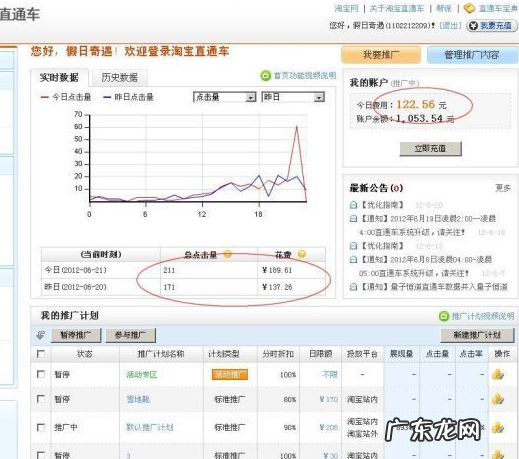
Task: Click the 2012年6月19日 notice icon
Action: [x=353, y=219]
